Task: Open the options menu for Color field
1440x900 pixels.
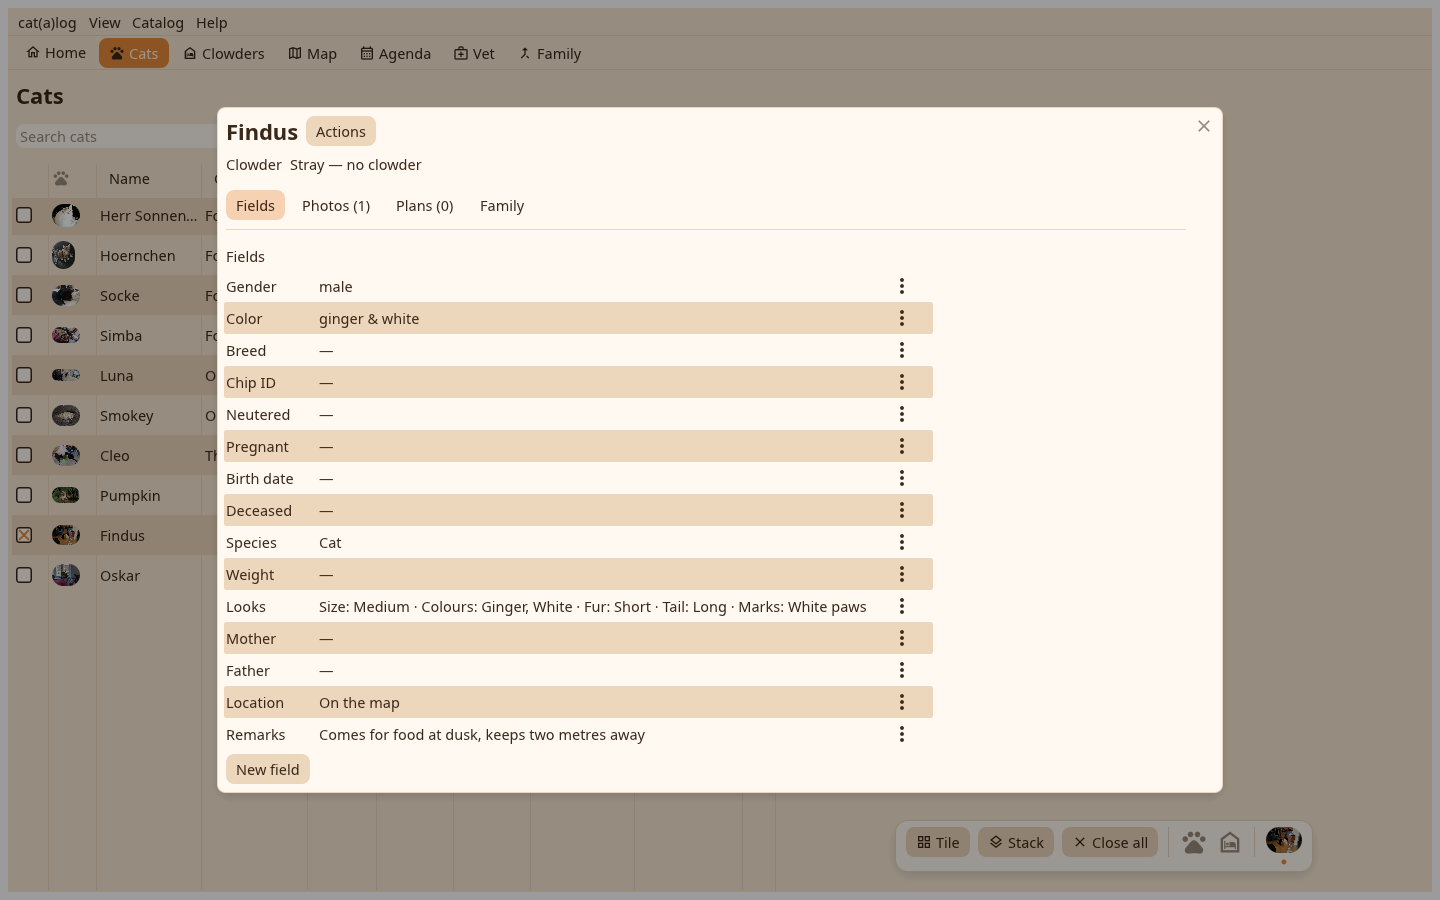Action: [x=902, y=318]
